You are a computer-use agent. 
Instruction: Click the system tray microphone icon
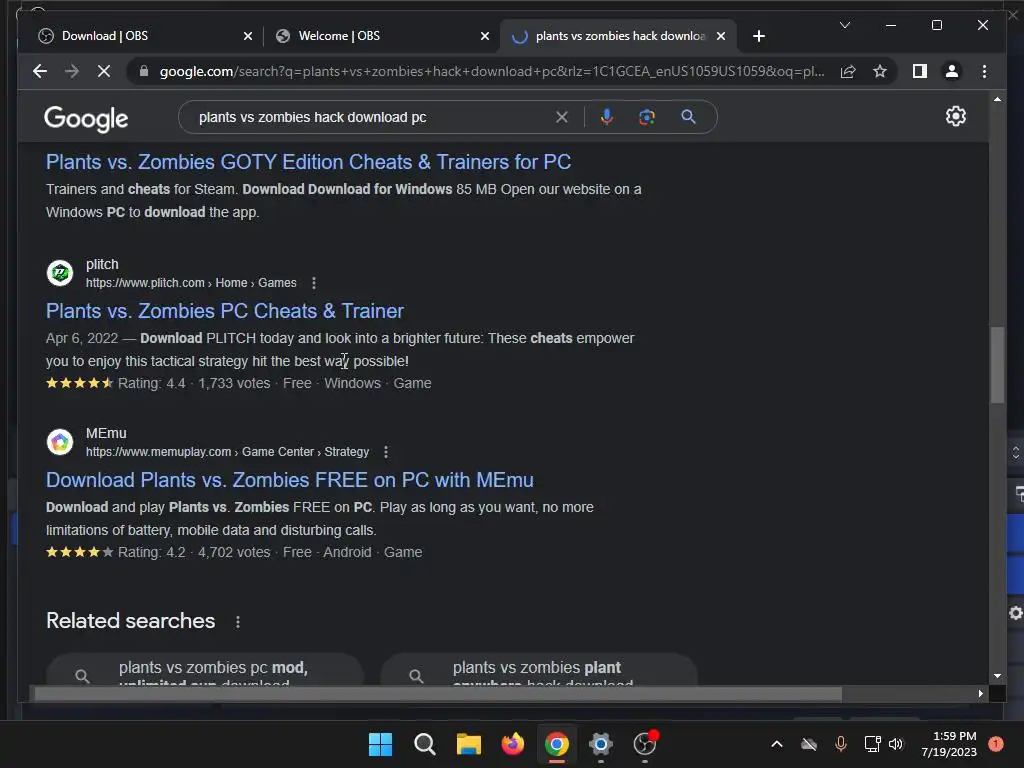[840, 744]
